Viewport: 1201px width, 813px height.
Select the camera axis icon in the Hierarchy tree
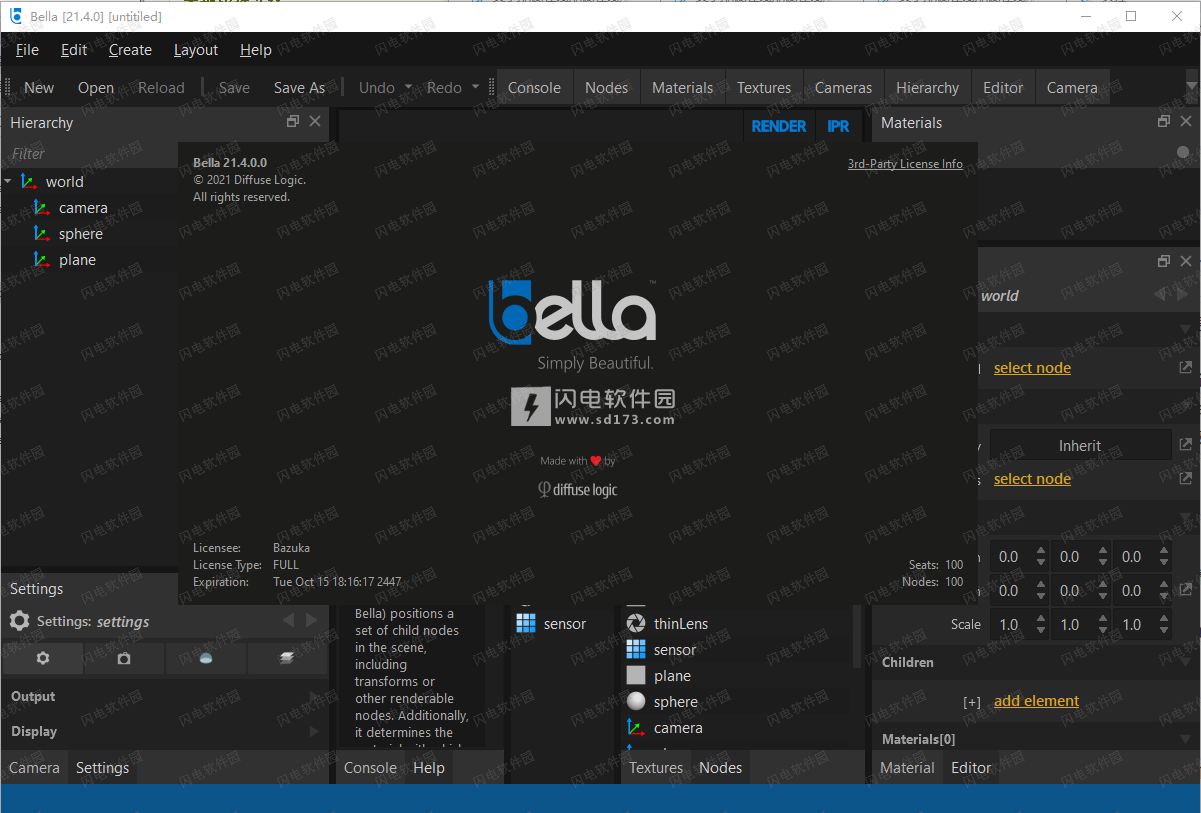point(41,208)
